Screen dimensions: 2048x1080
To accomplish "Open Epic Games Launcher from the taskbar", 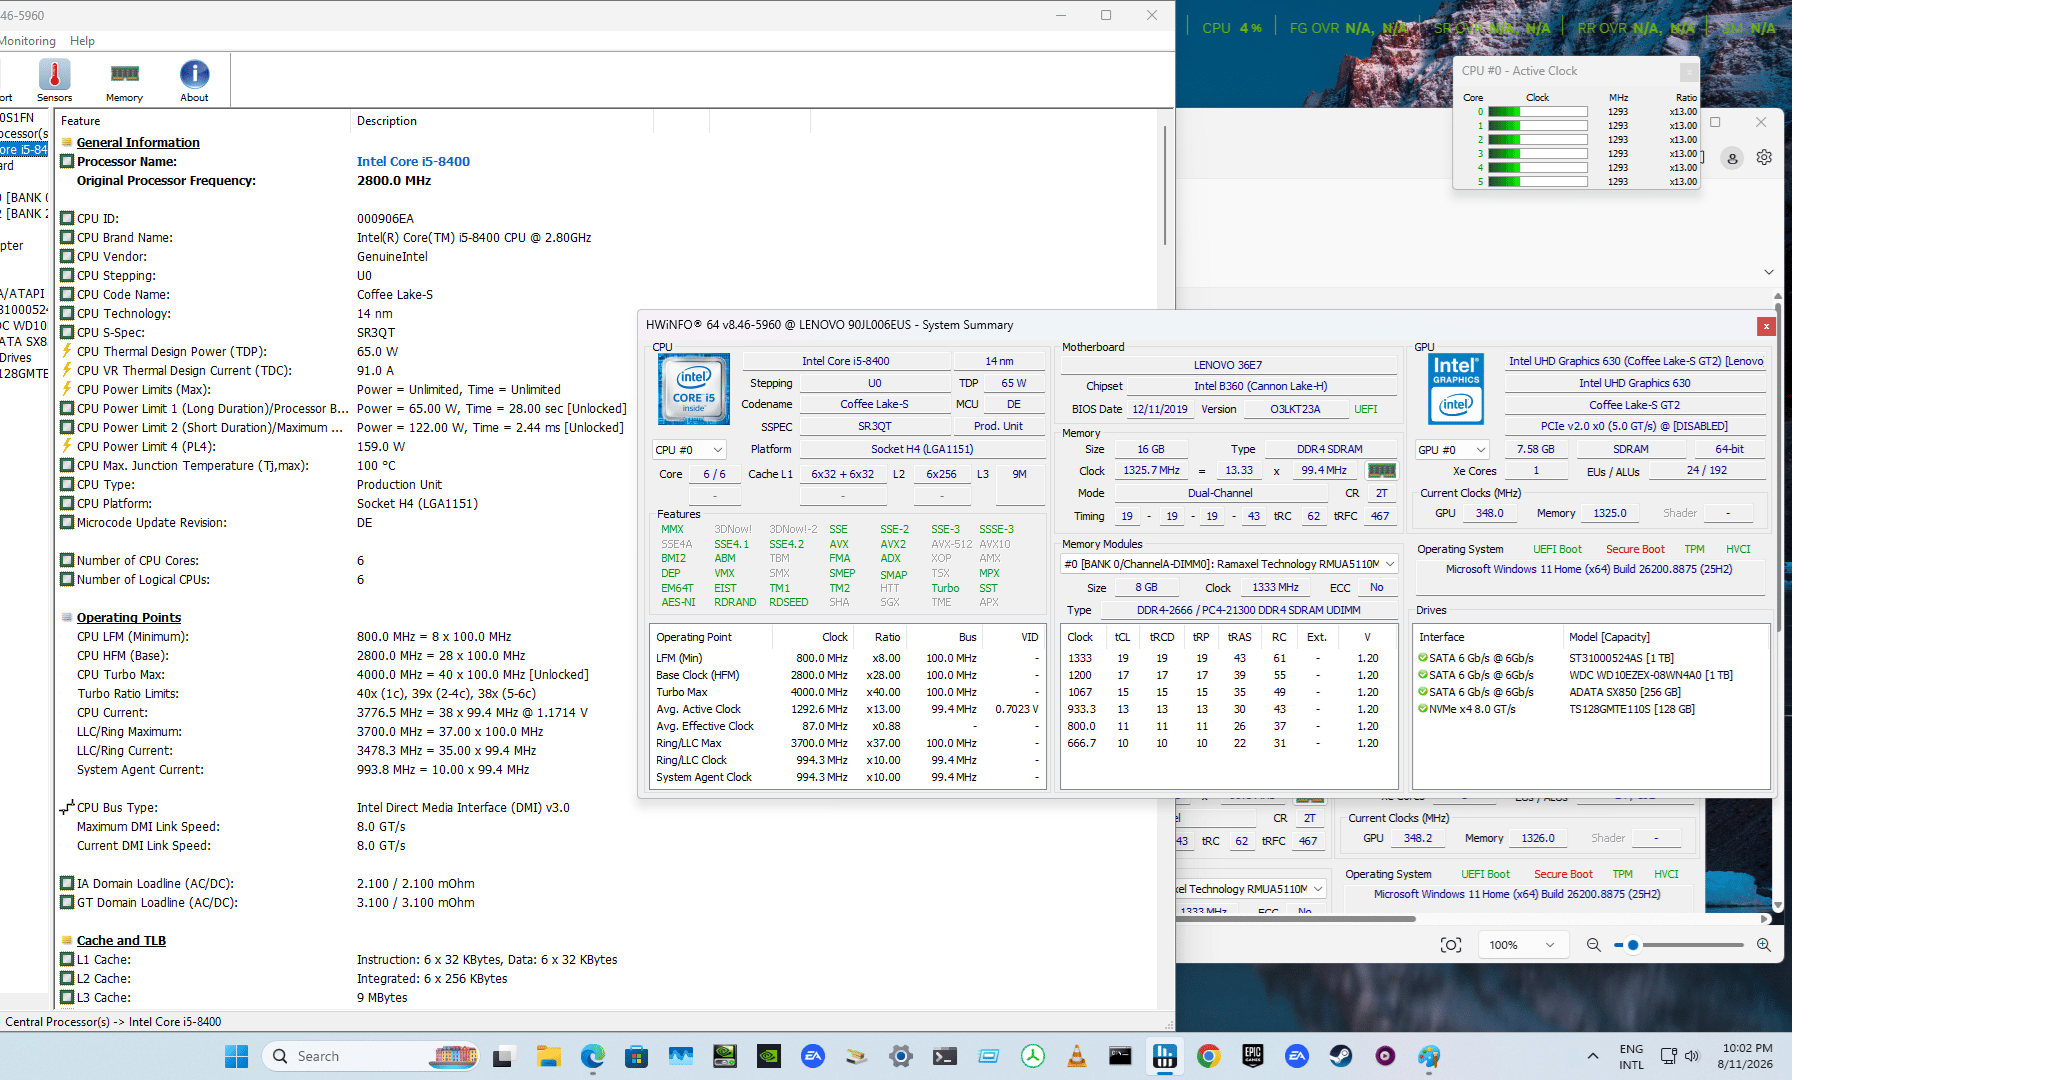I will (1253, 1056).
